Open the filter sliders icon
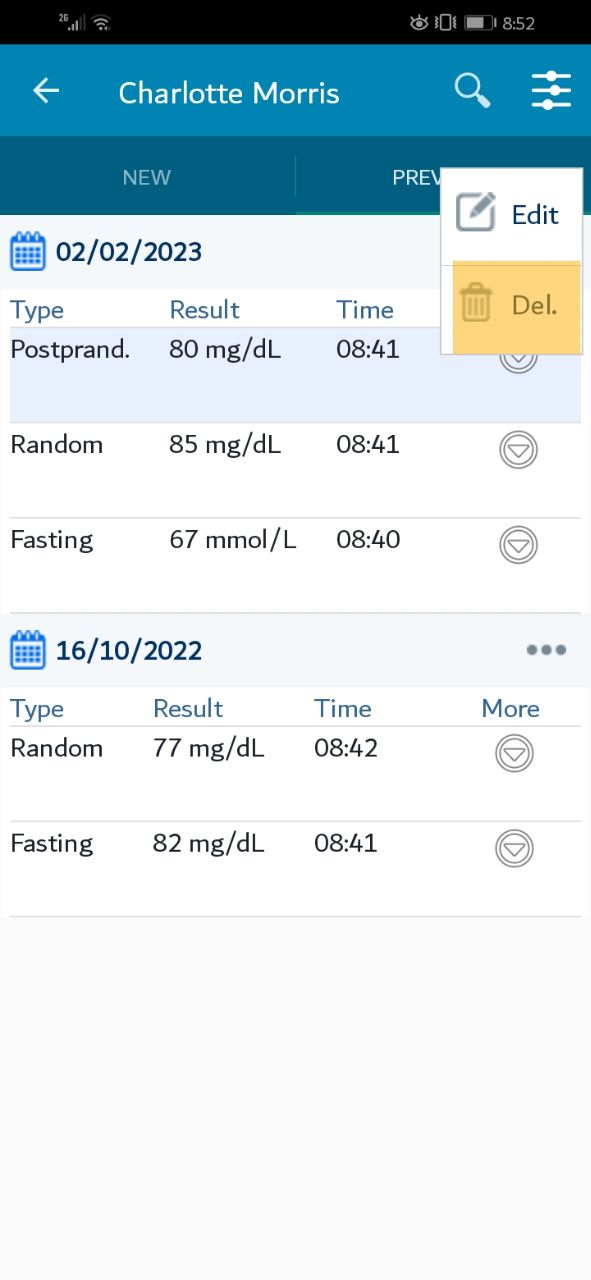The image size is (591, 1280). [551, 91]
